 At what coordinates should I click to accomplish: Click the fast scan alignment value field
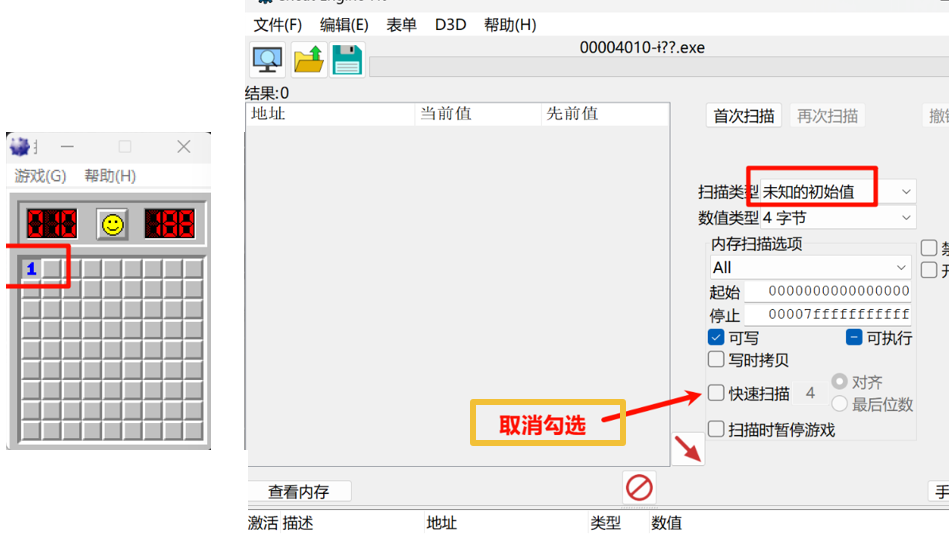810,393
